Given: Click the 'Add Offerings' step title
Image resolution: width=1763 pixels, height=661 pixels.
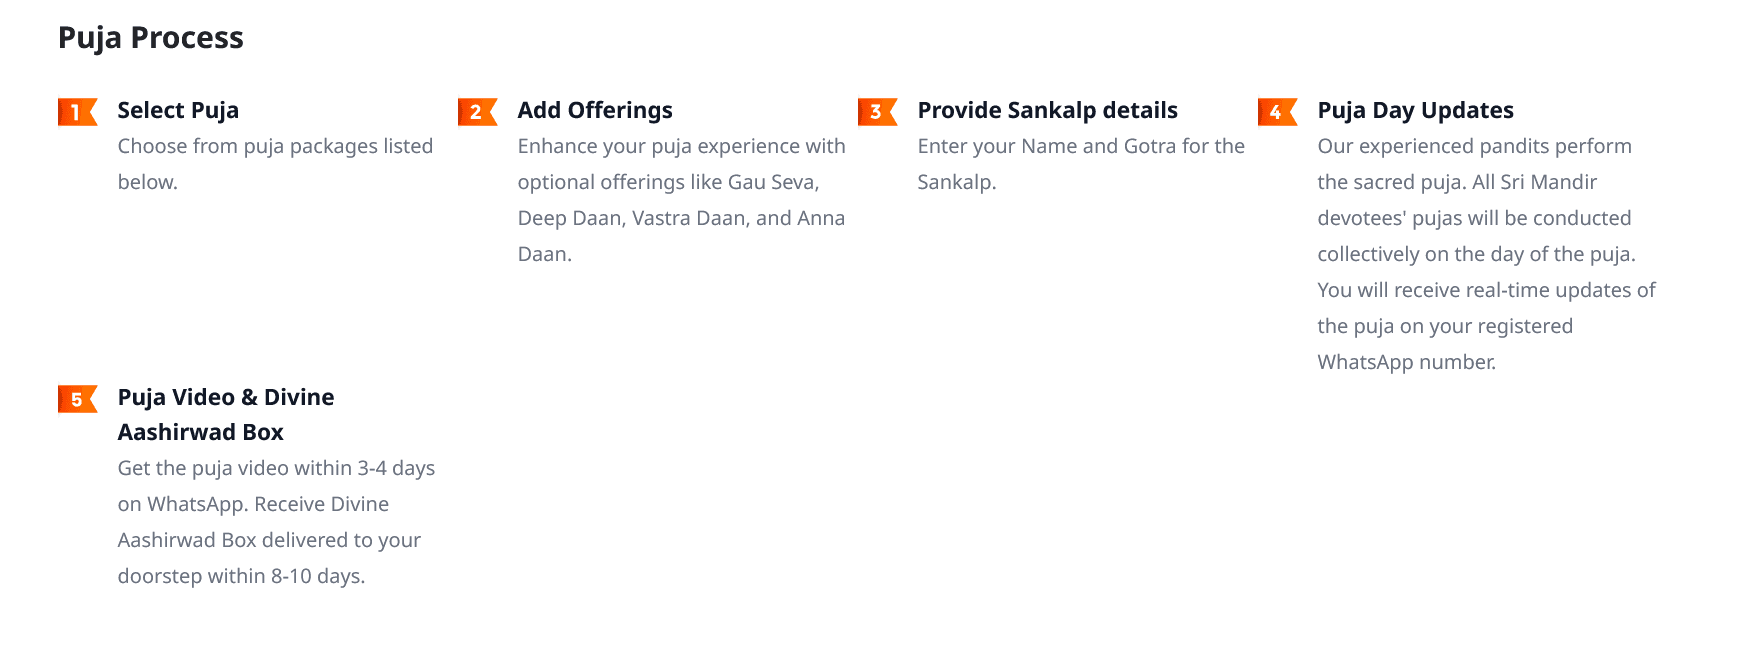Looking at the screenshot, I should click(x=595, y=110).
